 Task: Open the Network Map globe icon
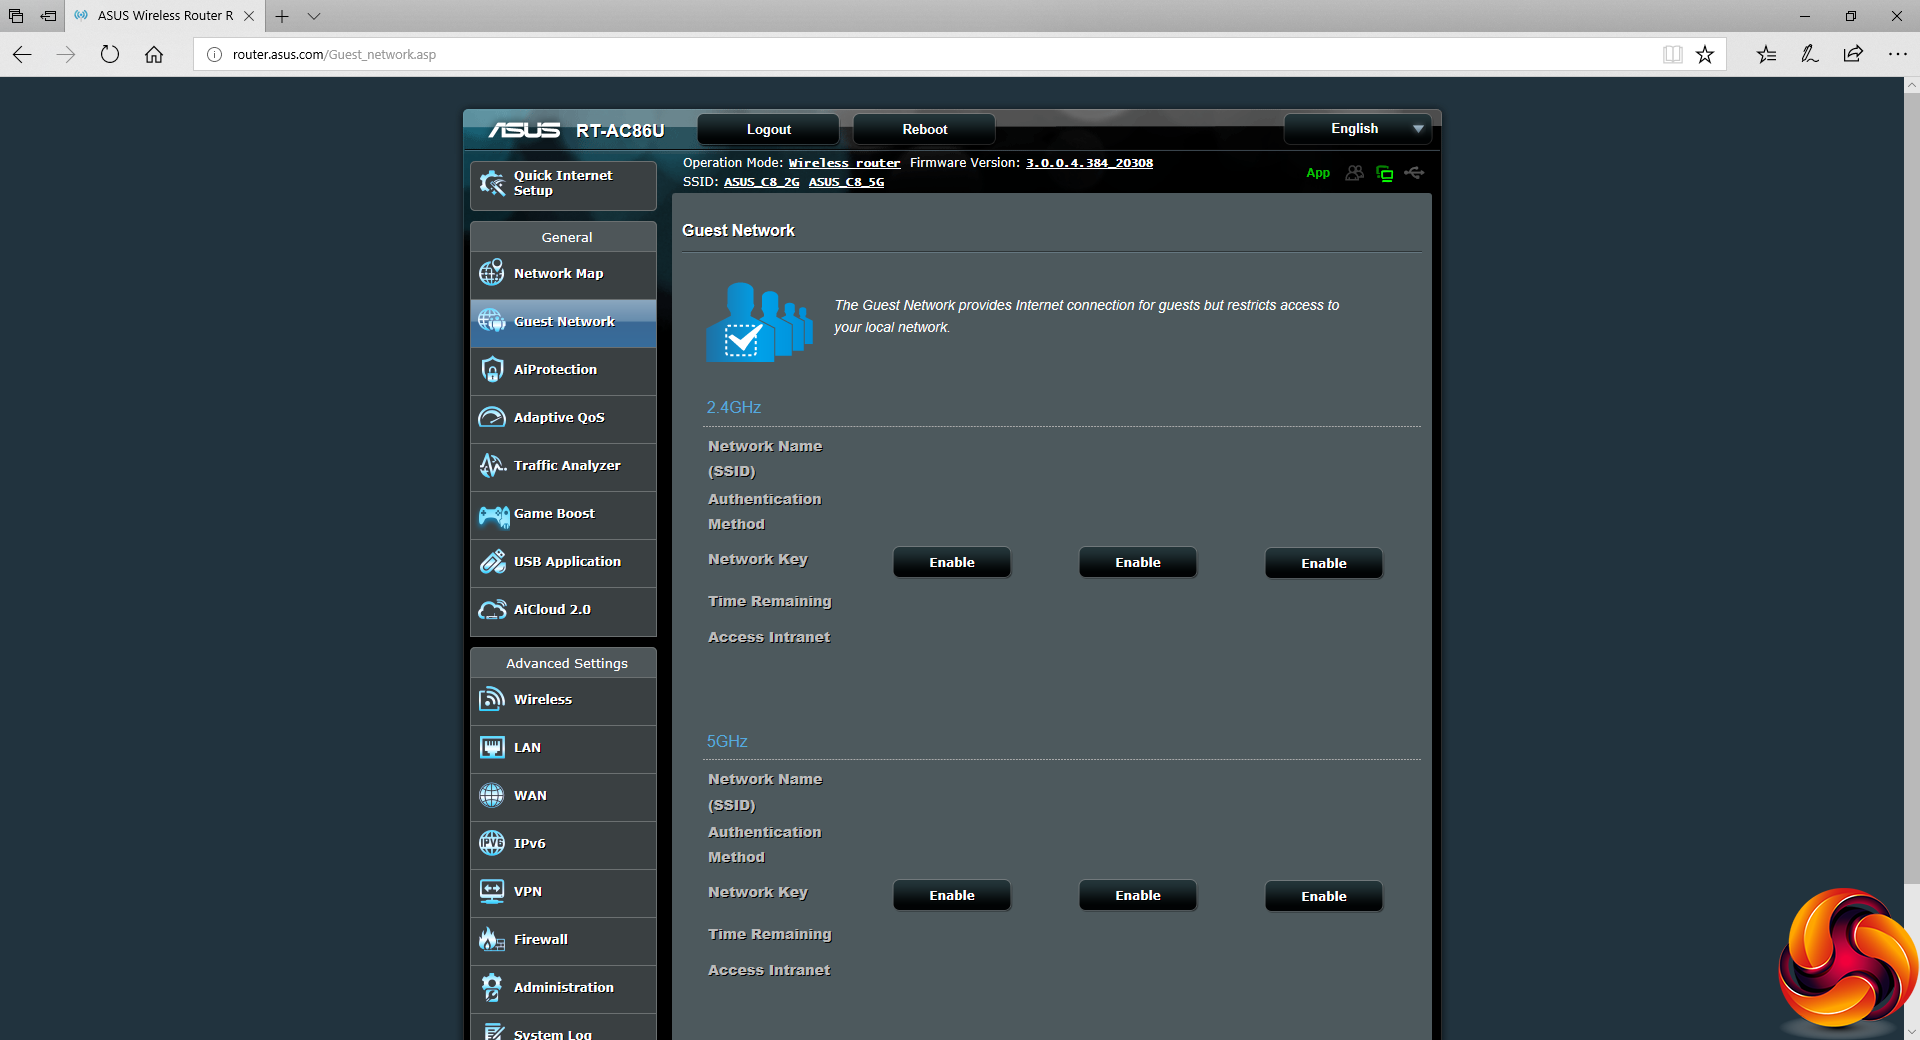(x=492, y=273)
